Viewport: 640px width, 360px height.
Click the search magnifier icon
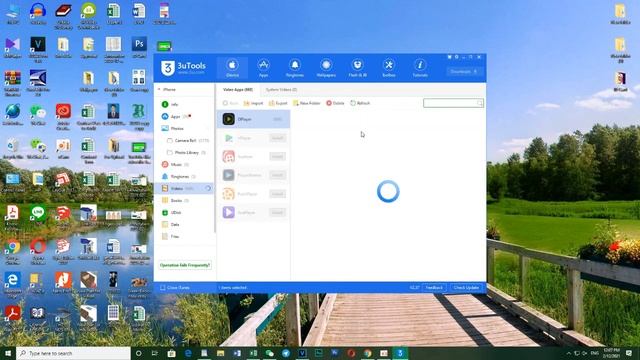coord(480,103)
